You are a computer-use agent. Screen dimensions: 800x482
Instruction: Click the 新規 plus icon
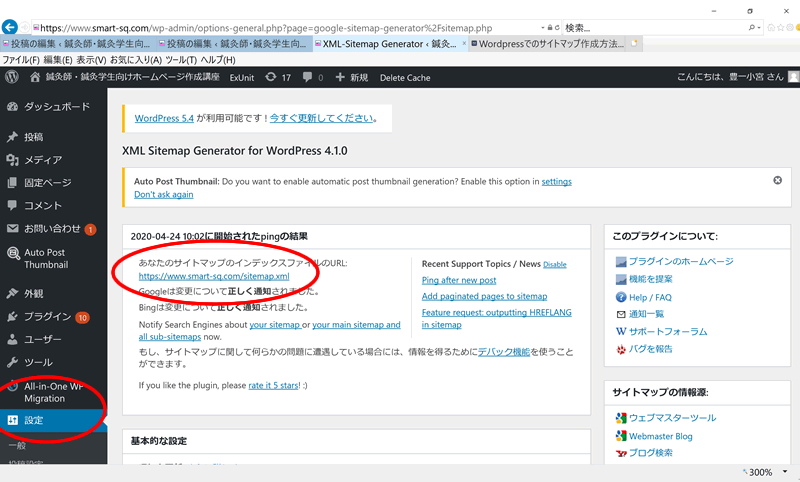341,77
